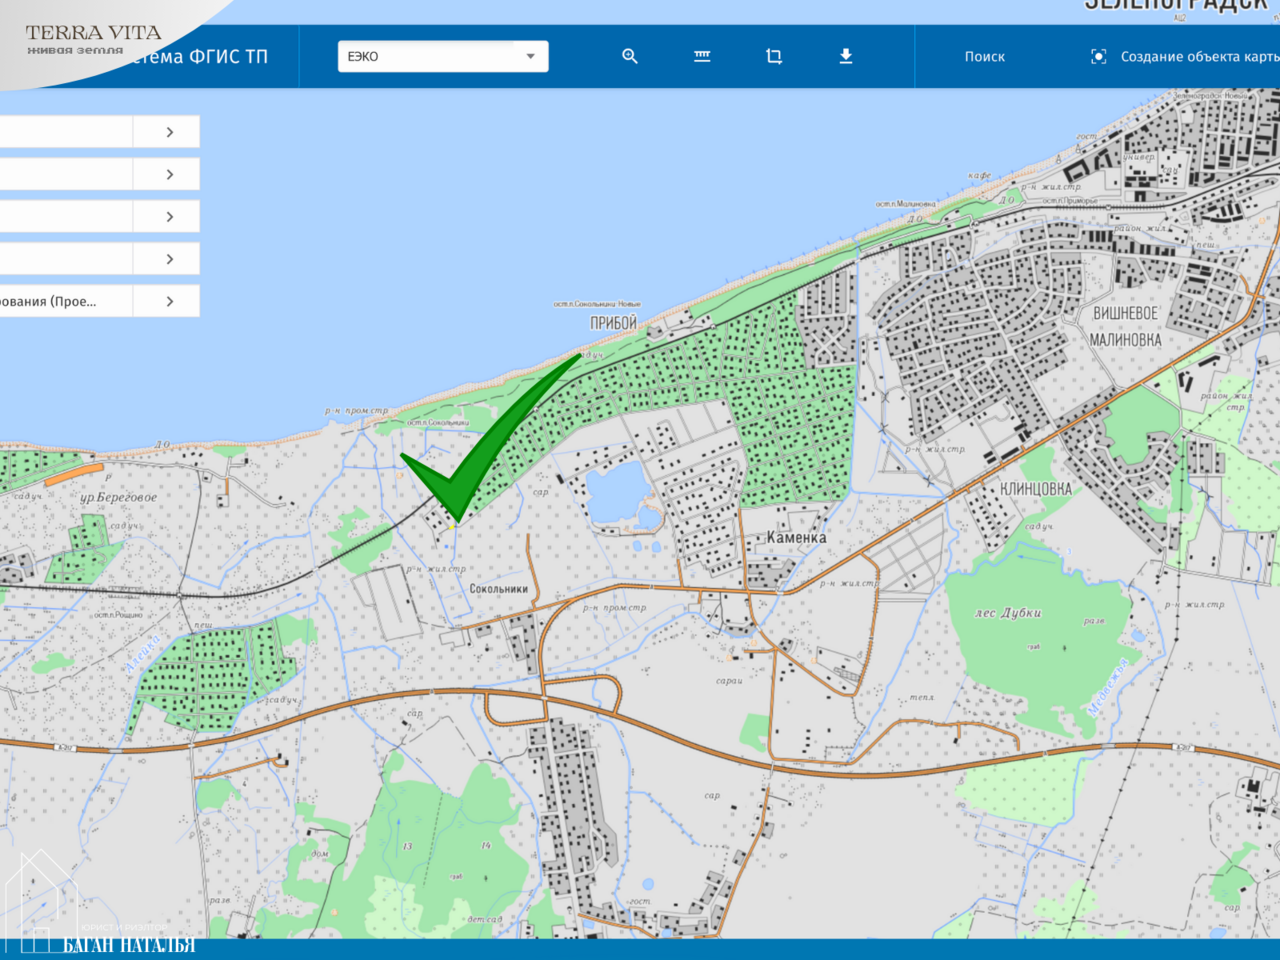This screenshot has height=960, width=1280.
Task: Click the КЛИНЦОВКА label on the map
Action: 1036,489
